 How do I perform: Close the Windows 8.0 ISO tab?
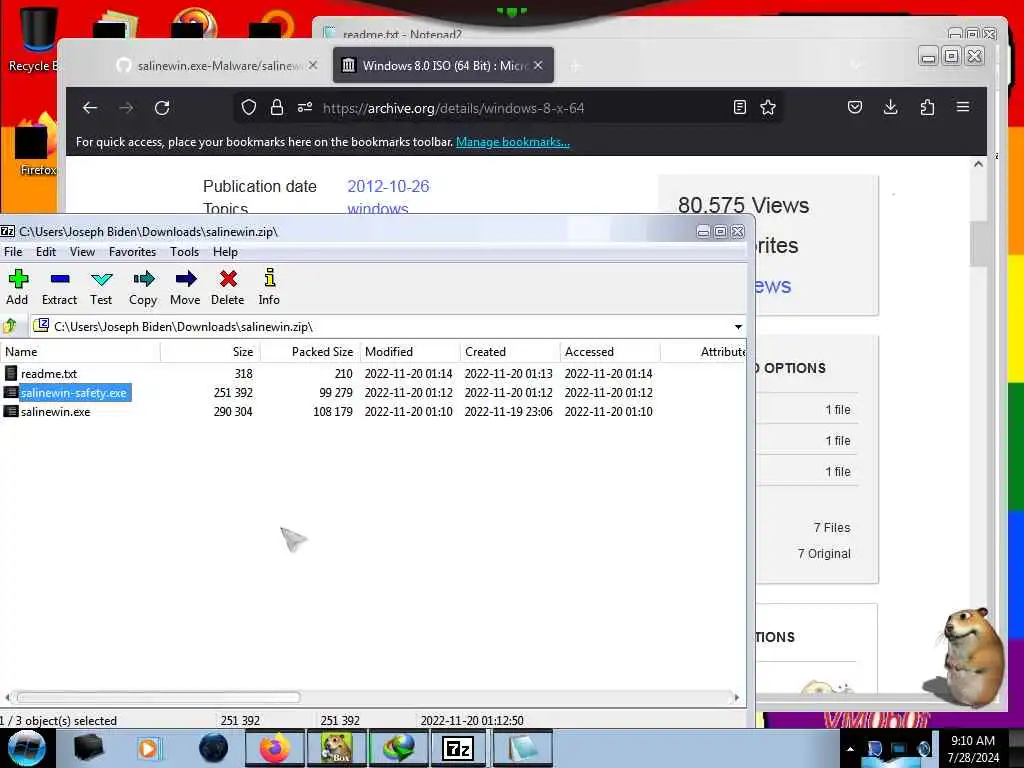click(x=538, y=65)
